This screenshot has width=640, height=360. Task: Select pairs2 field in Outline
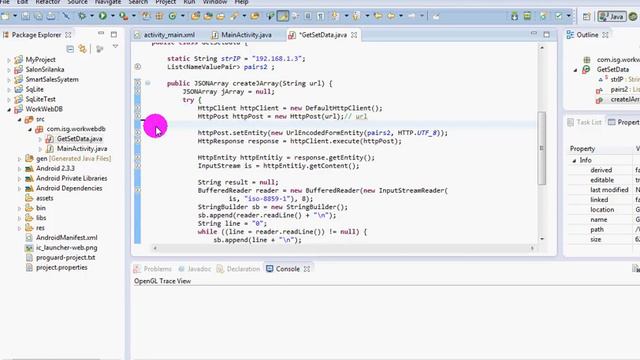click(x=618, y=89)
